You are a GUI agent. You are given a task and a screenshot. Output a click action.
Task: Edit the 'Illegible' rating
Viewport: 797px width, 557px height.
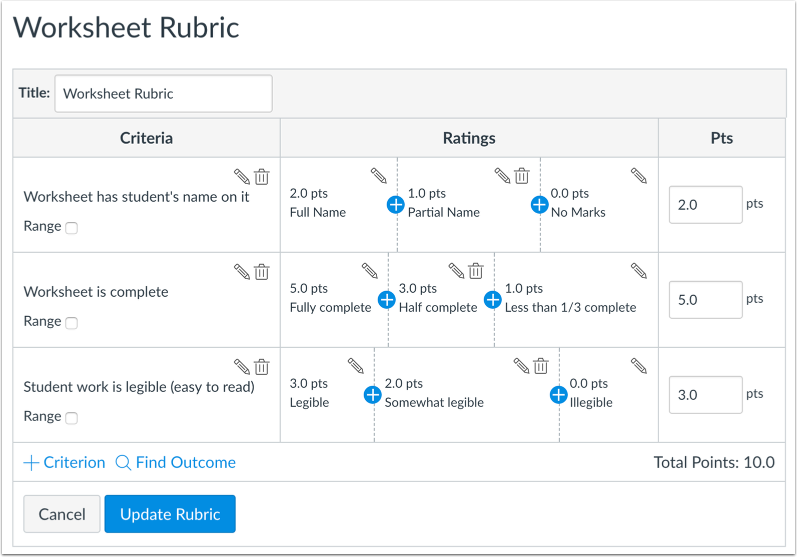639,366
